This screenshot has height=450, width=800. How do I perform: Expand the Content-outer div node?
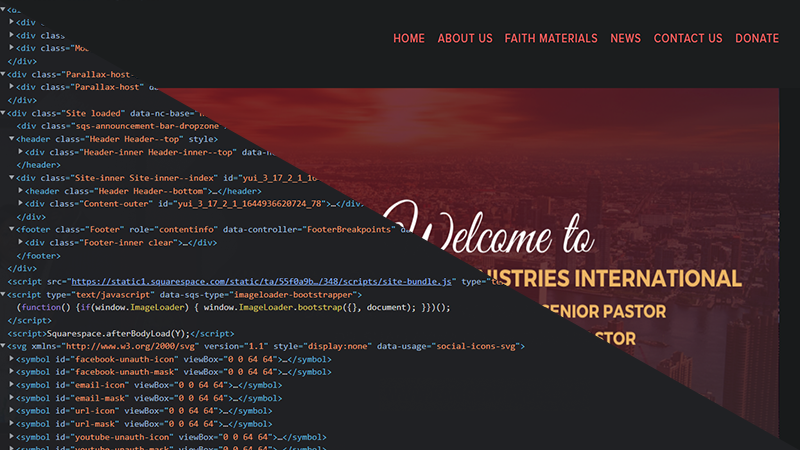[21, 203]
